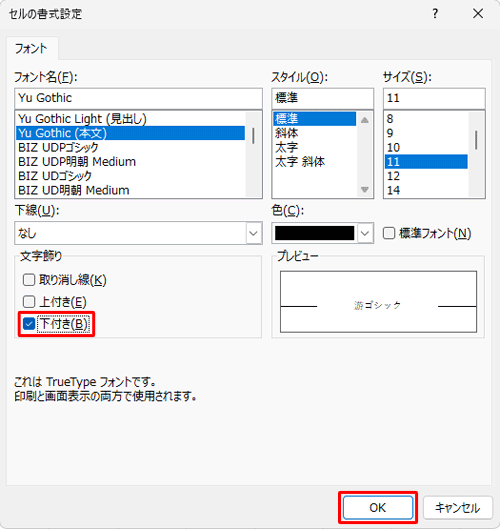Click the キャンセル button

[x=457, y=507]
